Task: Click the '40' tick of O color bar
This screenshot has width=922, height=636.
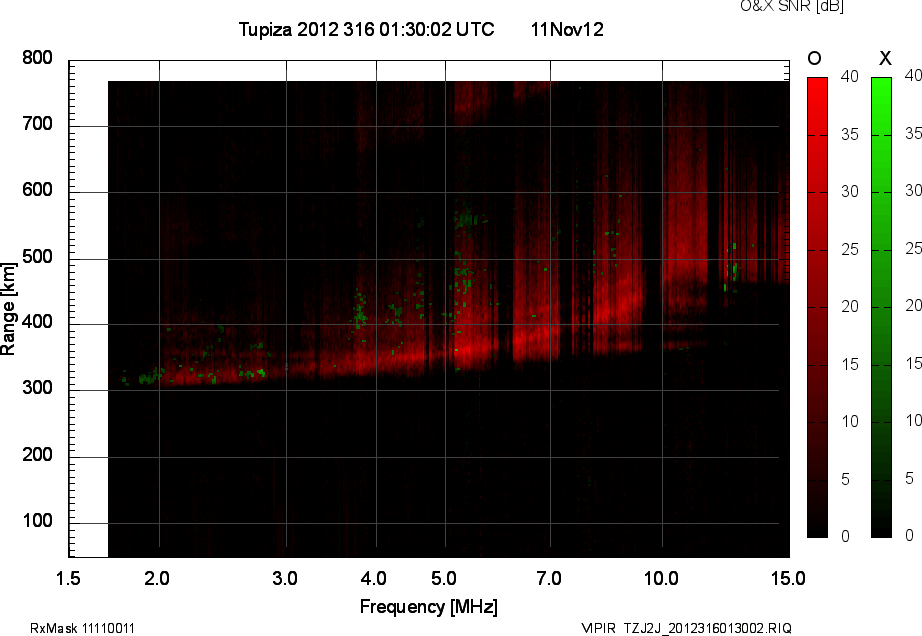Action: pyautogui.click(x=850, y=76)
